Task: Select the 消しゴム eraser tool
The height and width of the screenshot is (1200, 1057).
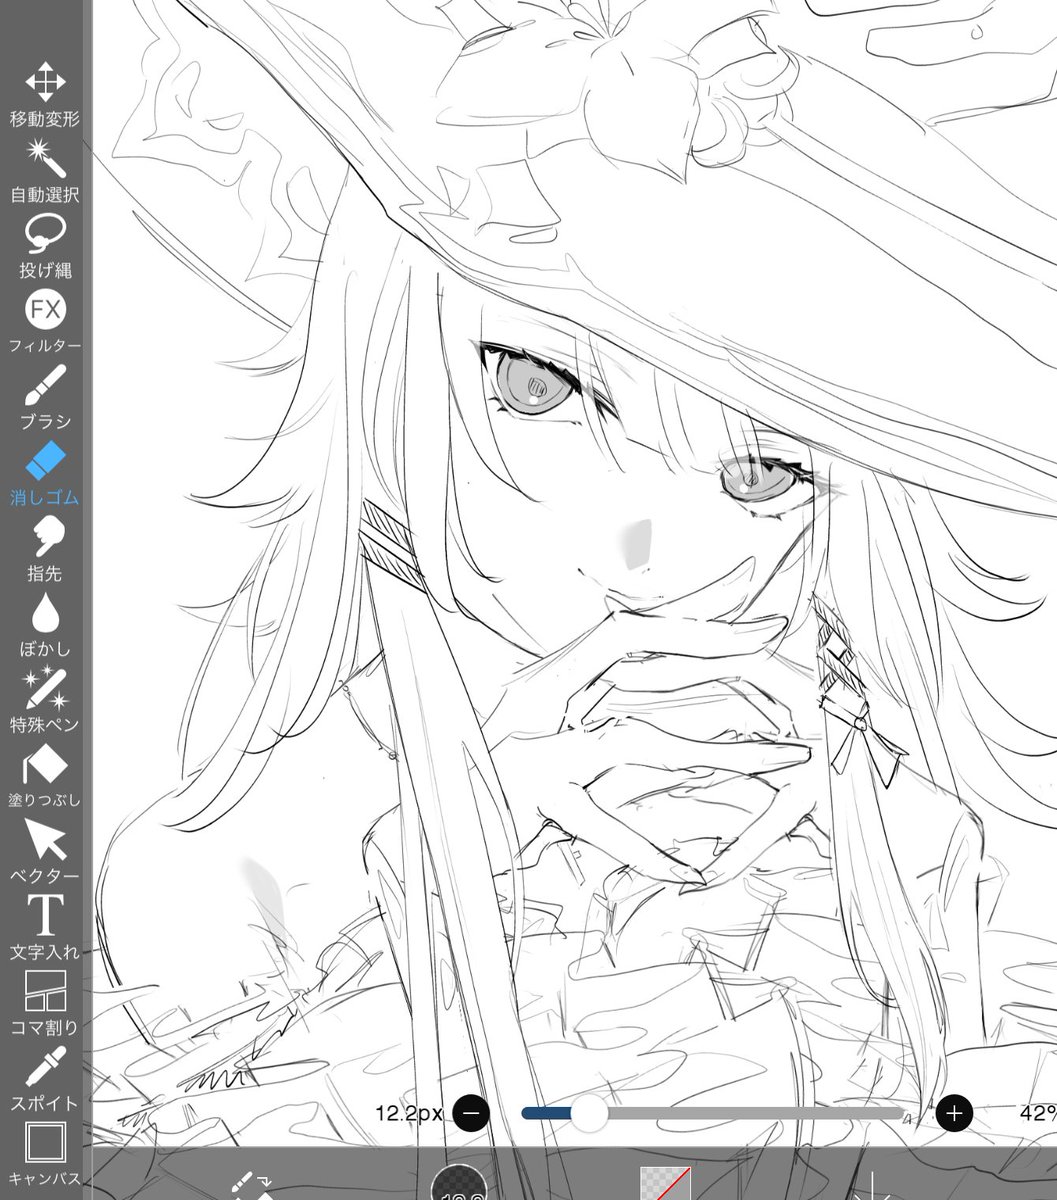Action: point(45,474)
